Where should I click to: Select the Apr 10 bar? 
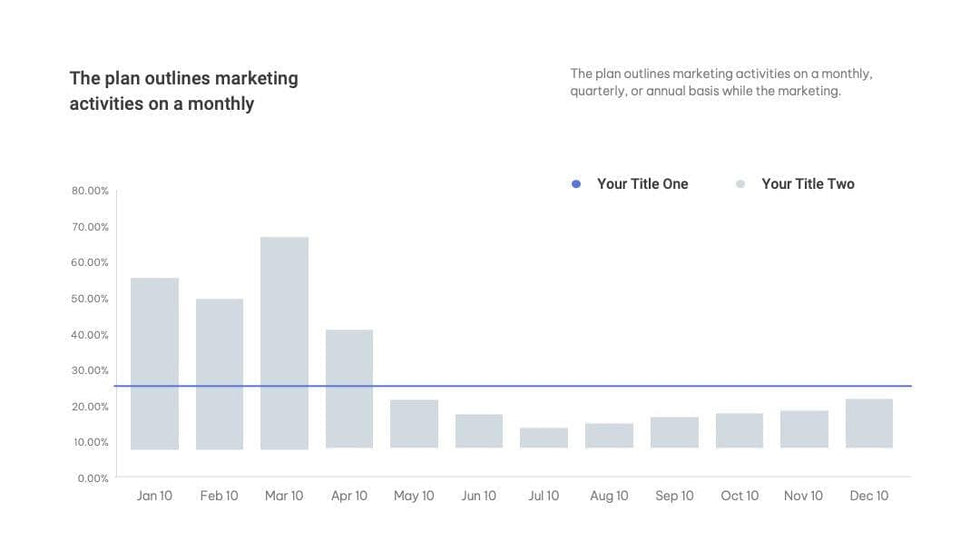[x=349, y=388]
